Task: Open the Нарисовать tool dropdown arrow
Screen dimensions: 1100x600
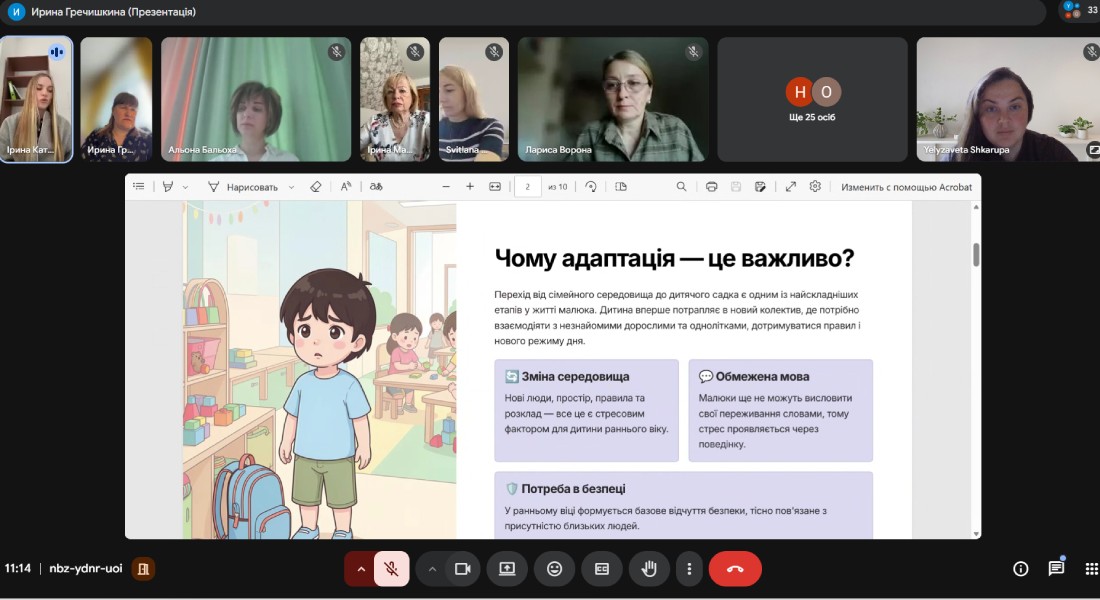Action: (x=291, y=187)
